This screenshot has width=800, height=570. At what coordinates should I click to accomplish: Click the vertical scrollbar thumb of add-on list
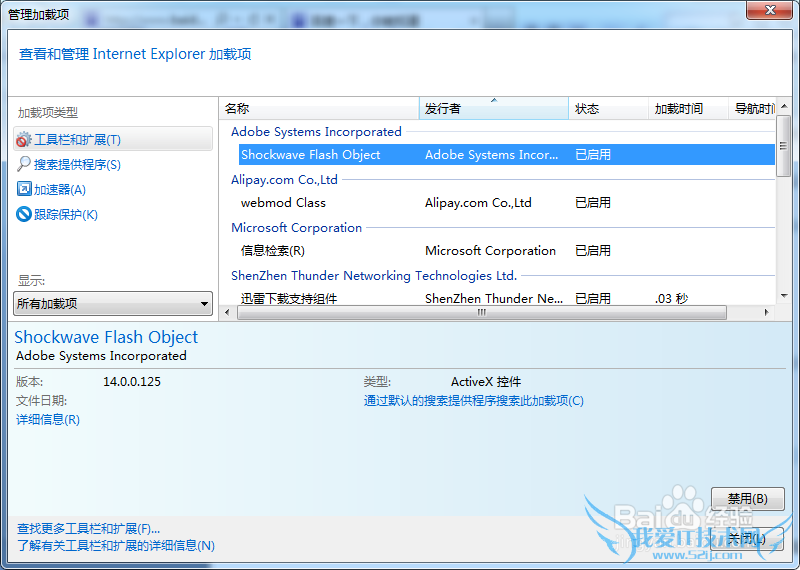(x=784, y=146)
